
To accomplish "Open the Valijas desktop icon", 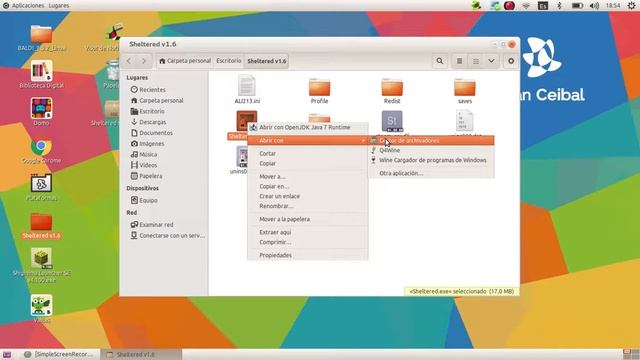I will pos(41,305).
